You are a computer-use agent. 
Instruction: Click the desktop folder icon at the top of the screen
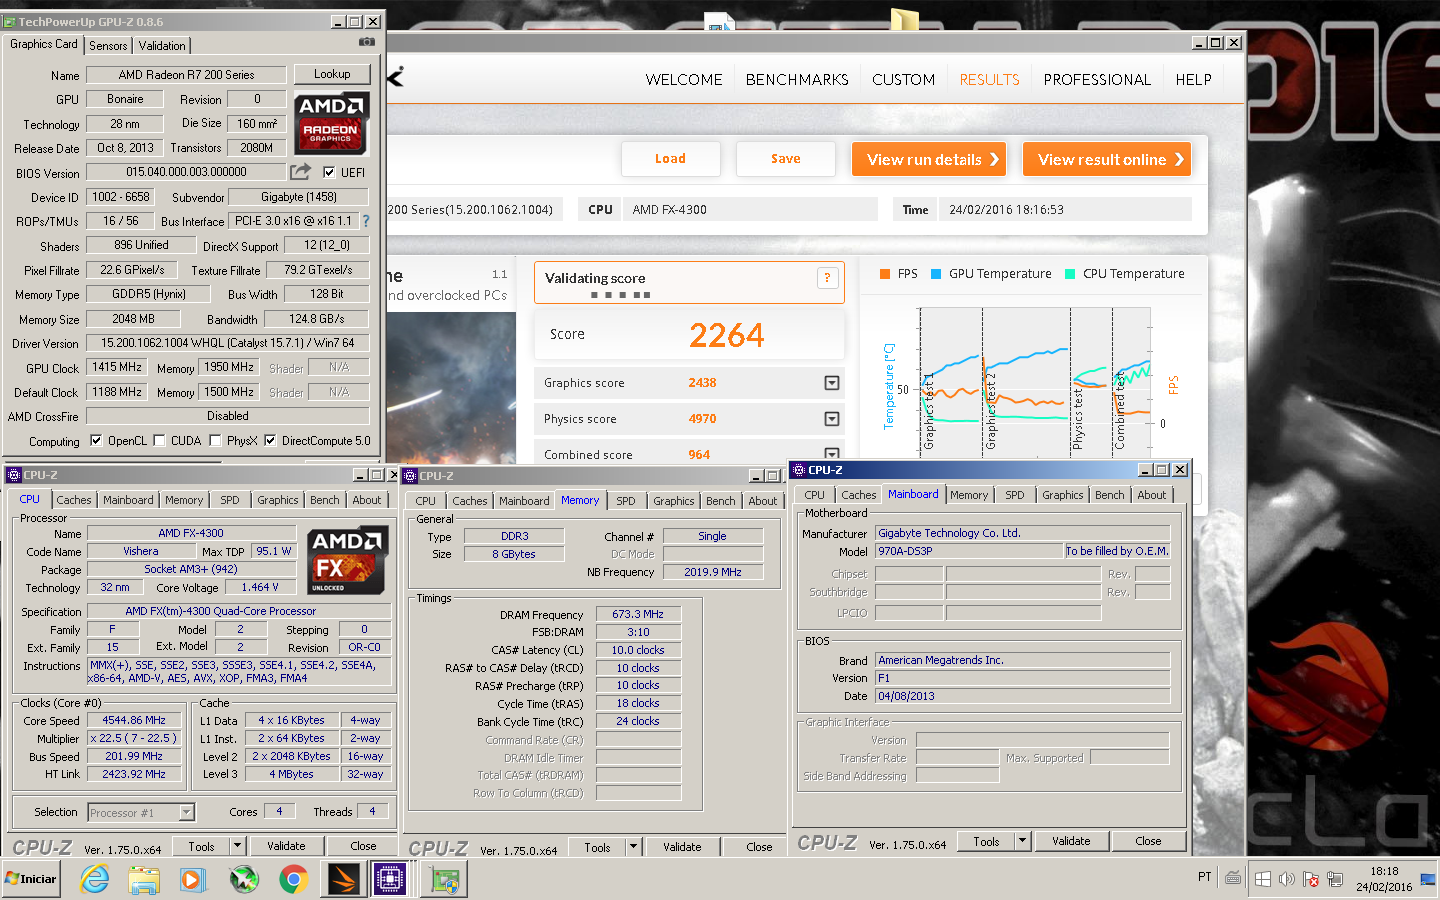905,20
